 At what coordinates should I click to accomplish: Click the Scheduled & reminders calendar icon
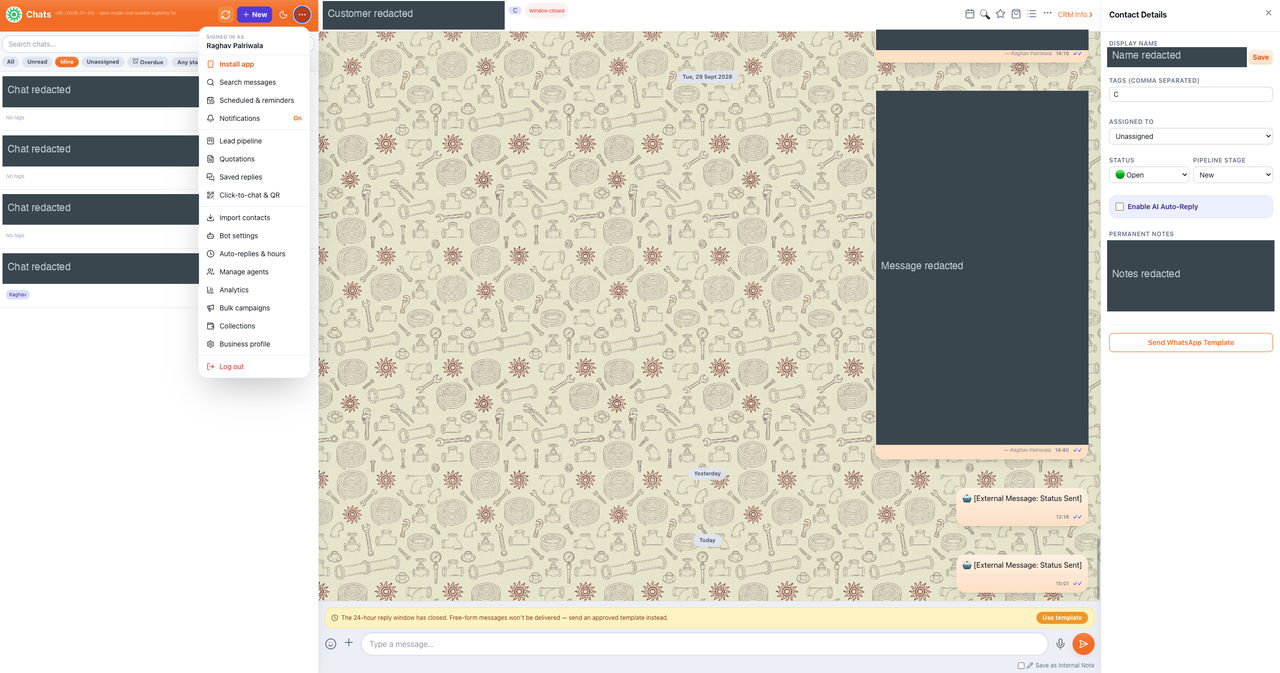click(x=211, y=100)
